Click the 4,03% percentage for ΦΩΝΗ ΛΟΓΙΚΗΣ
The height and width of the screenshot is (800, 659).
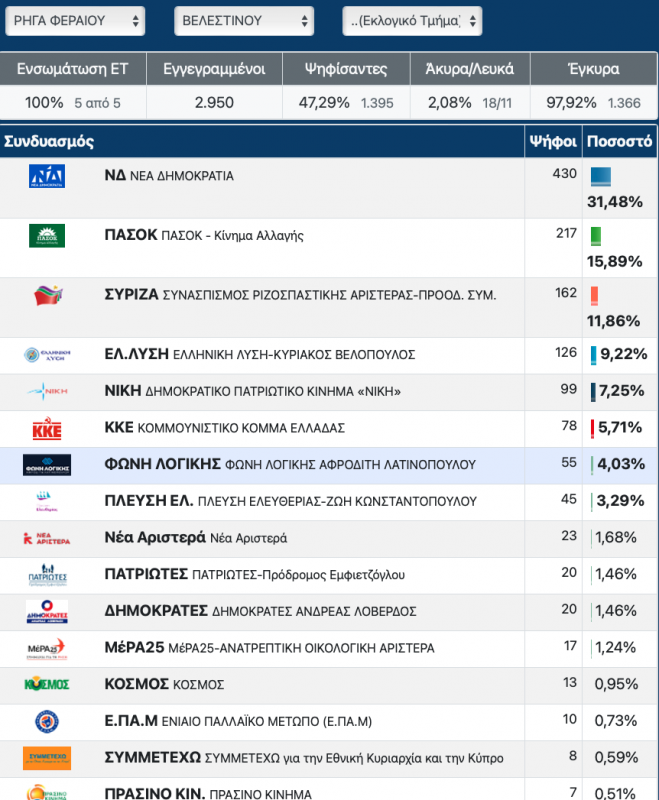[x=621, y=464]
